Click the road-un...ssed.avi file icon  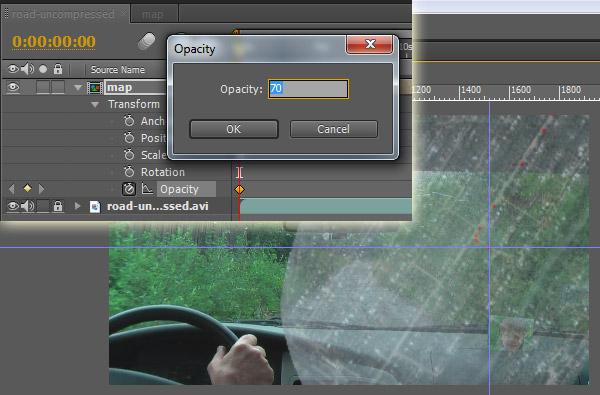pyautogui.click(x=95, y=206)
